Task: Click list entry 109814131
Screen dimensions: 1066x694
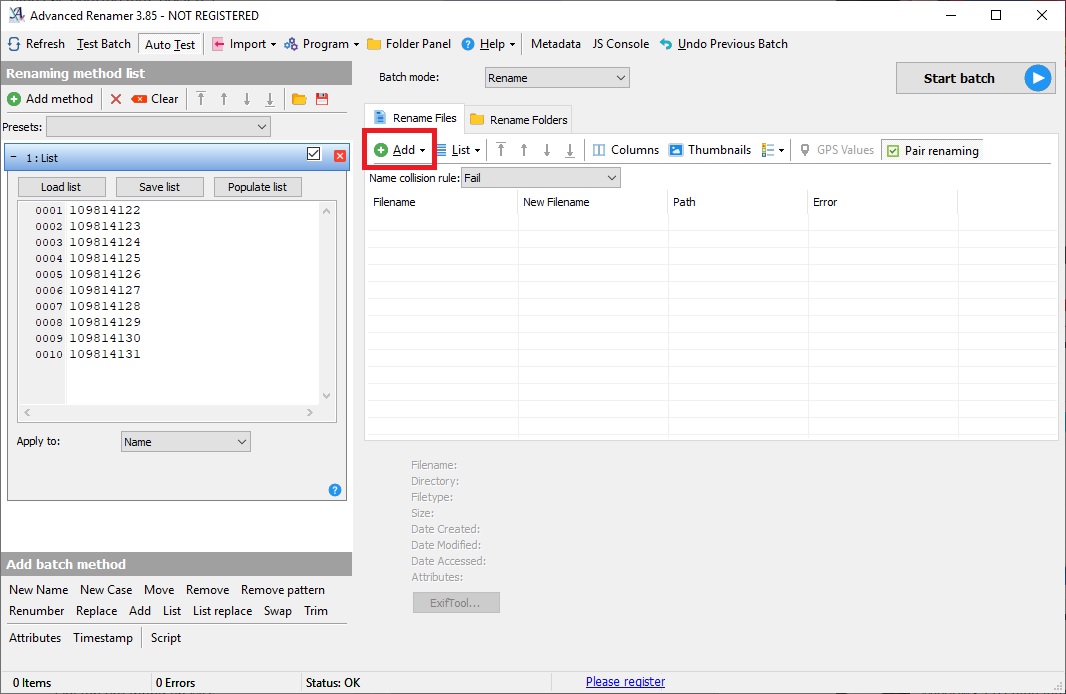Action: pos(105,354)
